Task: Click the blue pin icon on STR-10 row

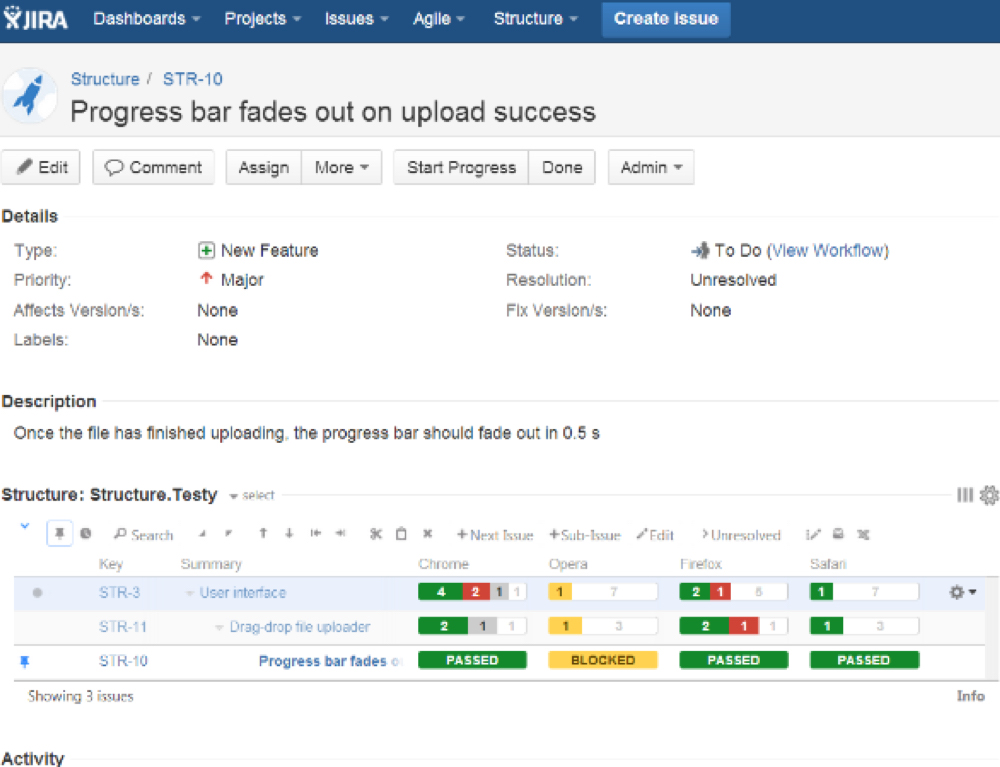Action: pos(25,662)
